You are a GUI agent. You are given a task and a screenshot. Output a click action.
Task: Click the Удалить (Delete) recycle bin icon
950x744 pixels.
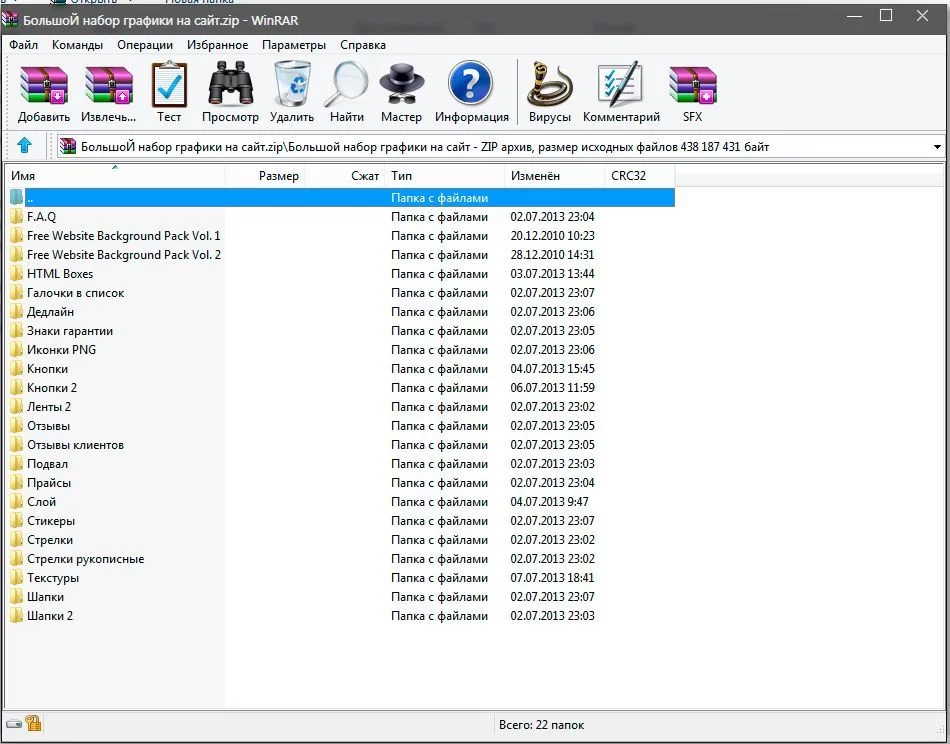coord(292,86)
